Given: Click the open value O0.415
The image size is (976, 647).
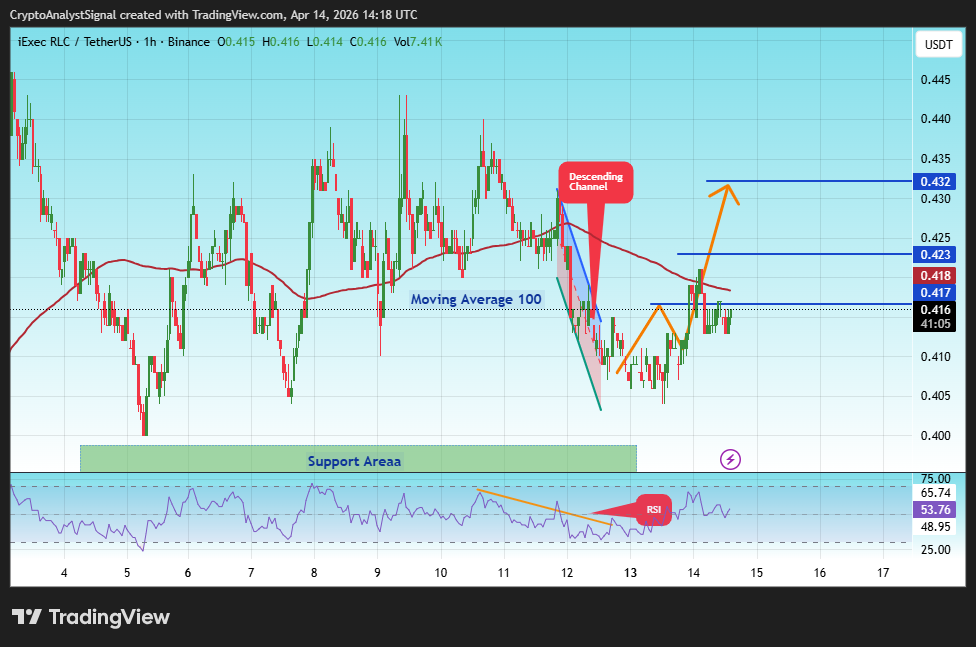Looking at the screenshot, I should (x=236, y=42).
